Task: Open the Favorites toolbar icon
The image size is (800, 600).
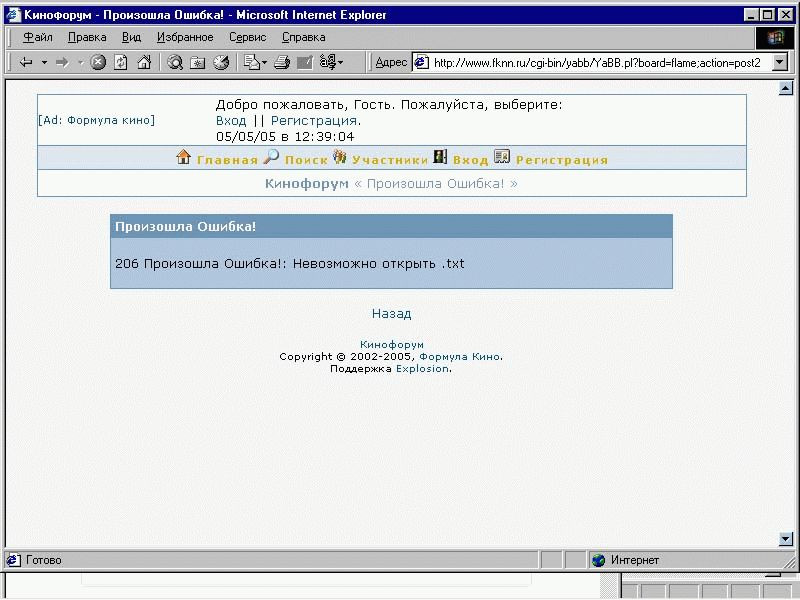Action: 198,63
